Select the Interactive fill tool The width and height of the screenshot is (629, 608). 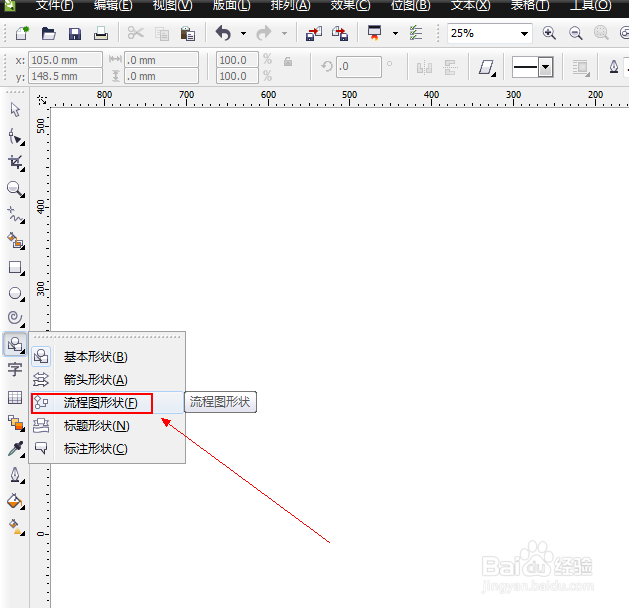click(16, 527)
